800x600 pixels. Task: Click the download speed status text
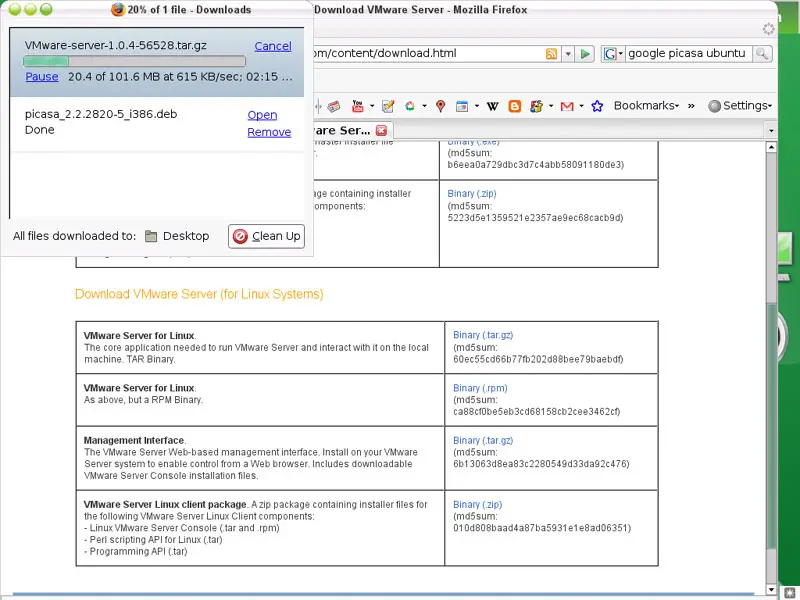coord(180,77)
